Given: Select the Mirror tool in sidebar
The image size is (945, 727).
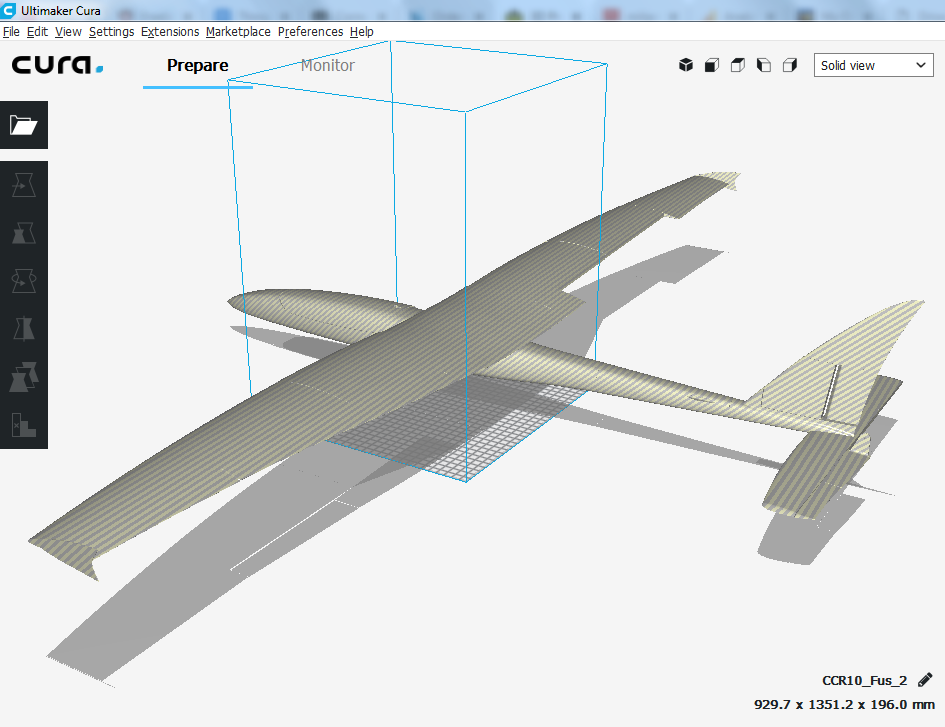Looking at the screenshot, I should coord(23,328).
